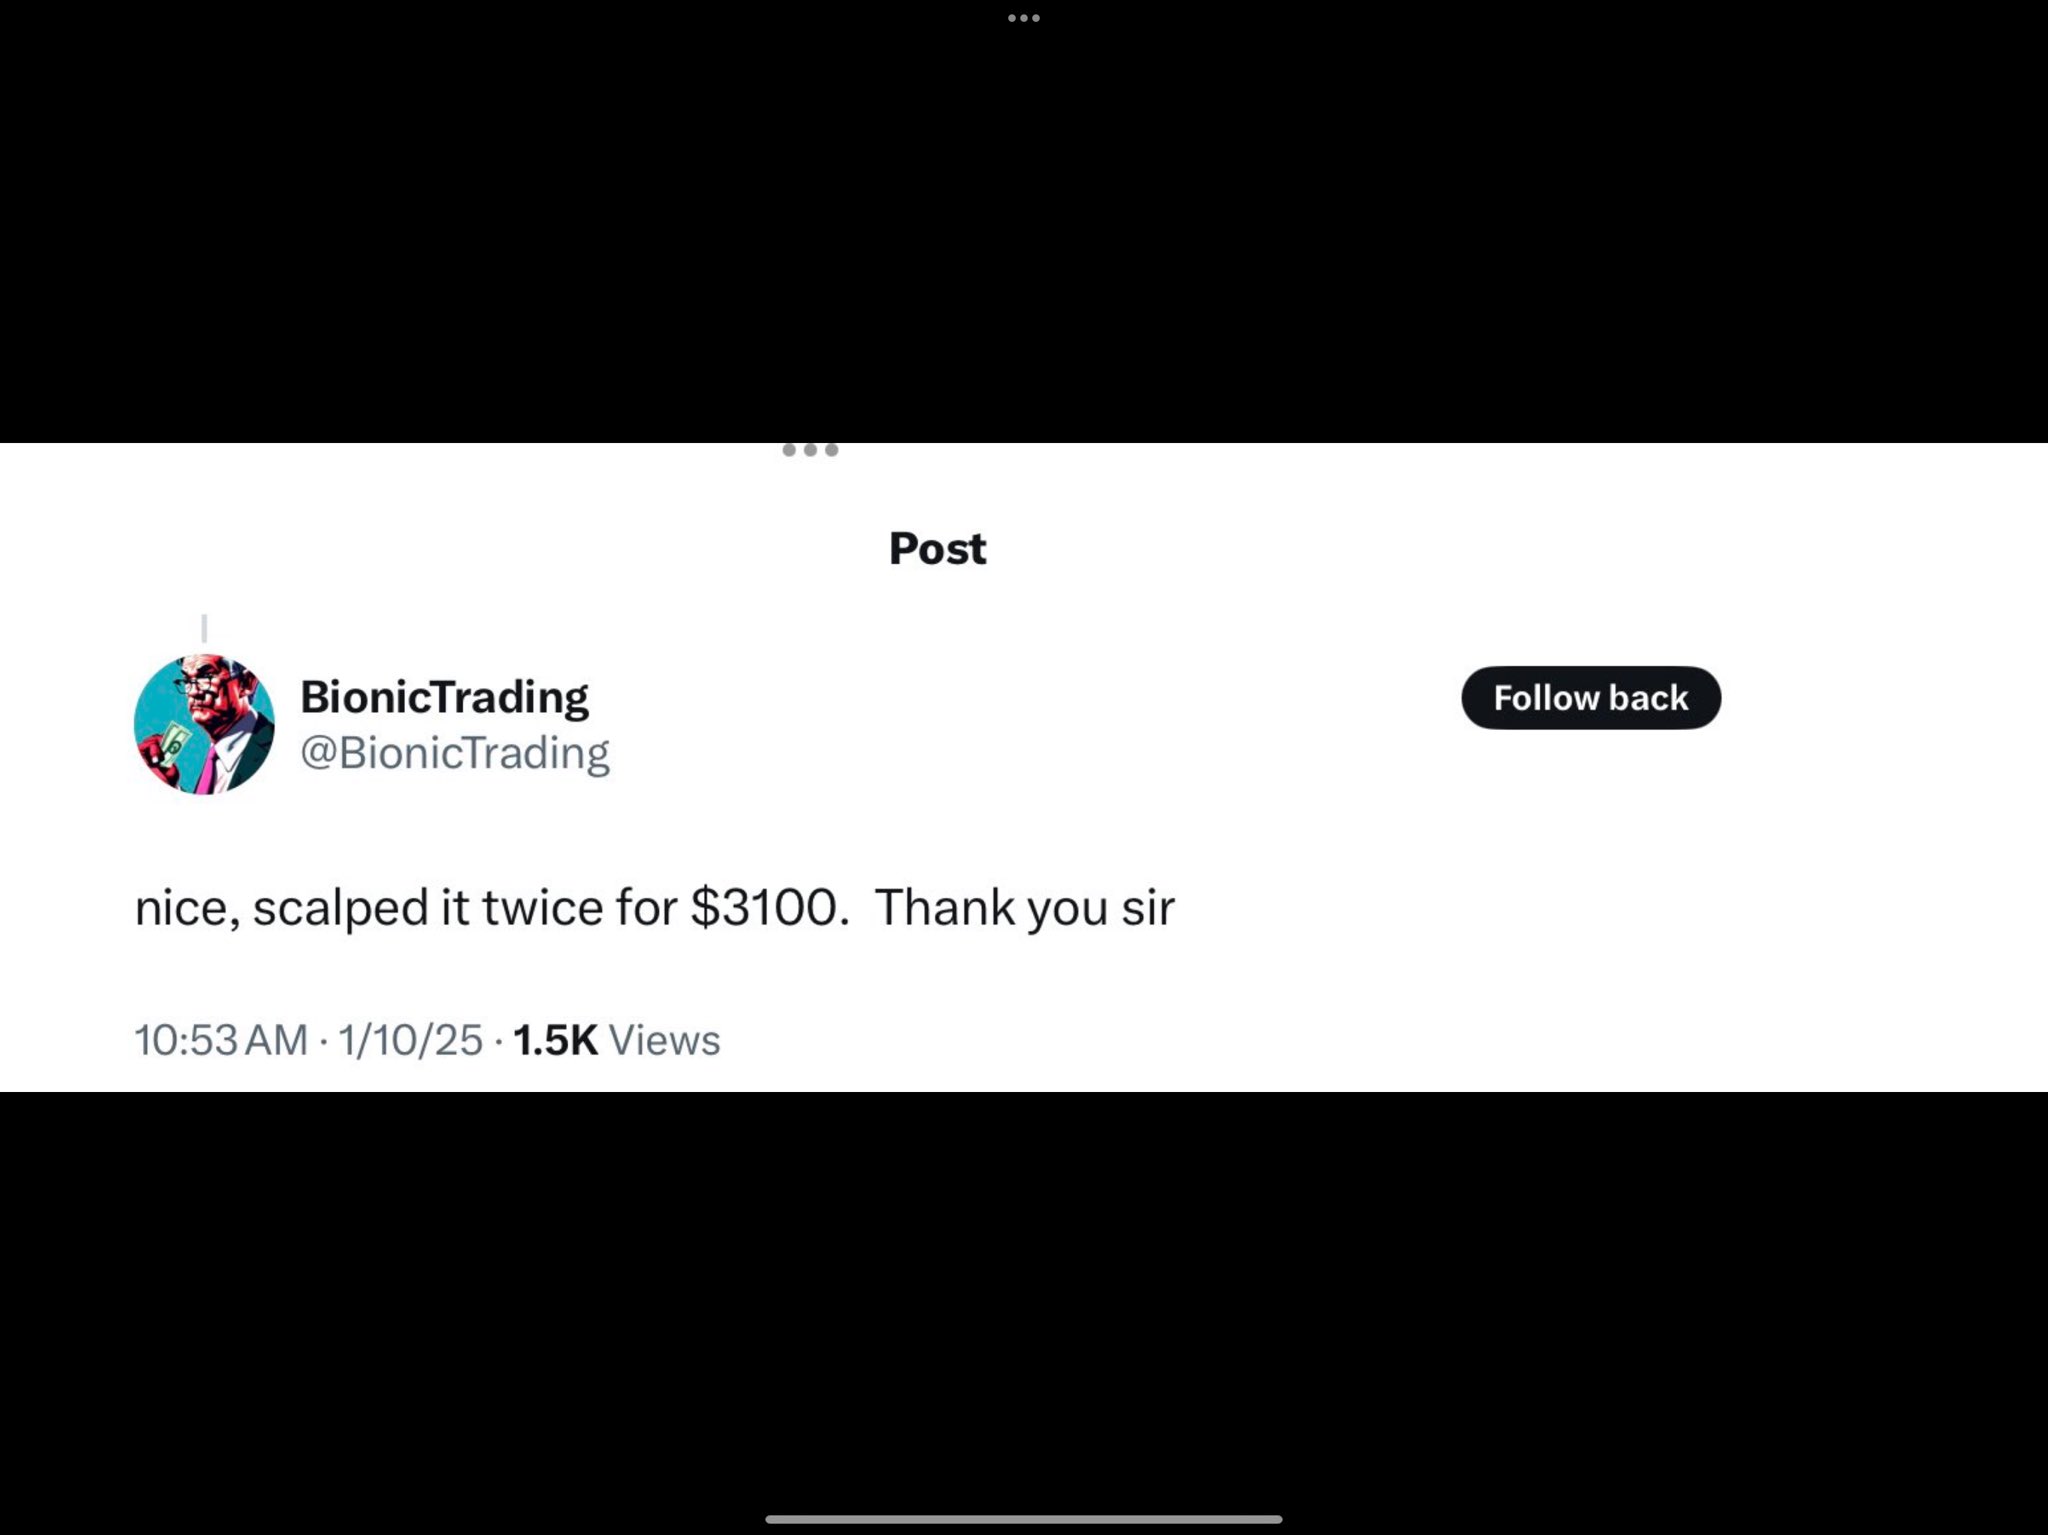
Task: Tap the iPad multitasking three-dot control
Action: point(1023,18)
